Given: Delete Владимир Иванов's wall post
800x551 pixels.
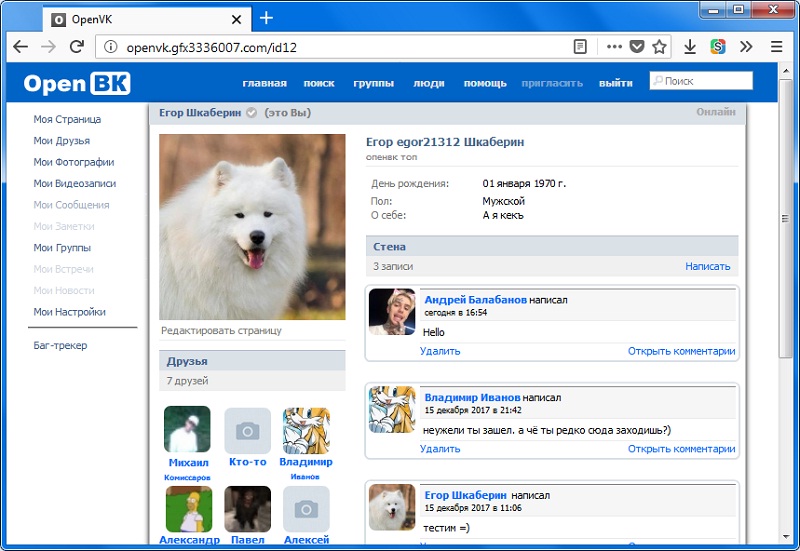Looking at the screenshot, I should click(x=440, y=448).
